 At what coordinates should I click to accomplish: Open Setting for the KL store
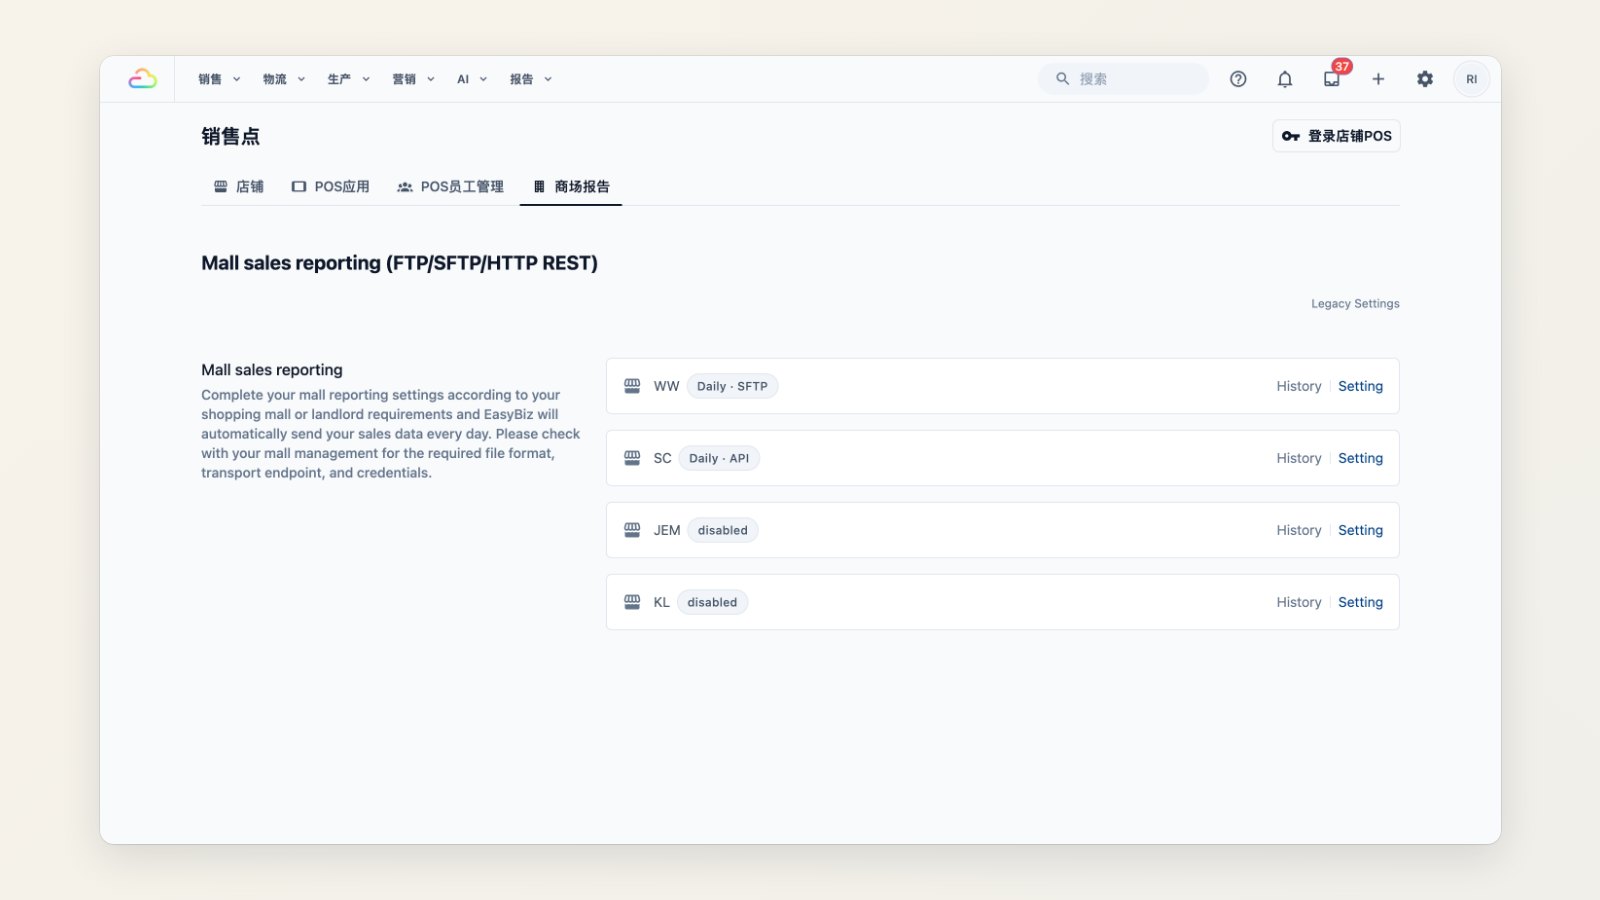tap(1360, 602)
